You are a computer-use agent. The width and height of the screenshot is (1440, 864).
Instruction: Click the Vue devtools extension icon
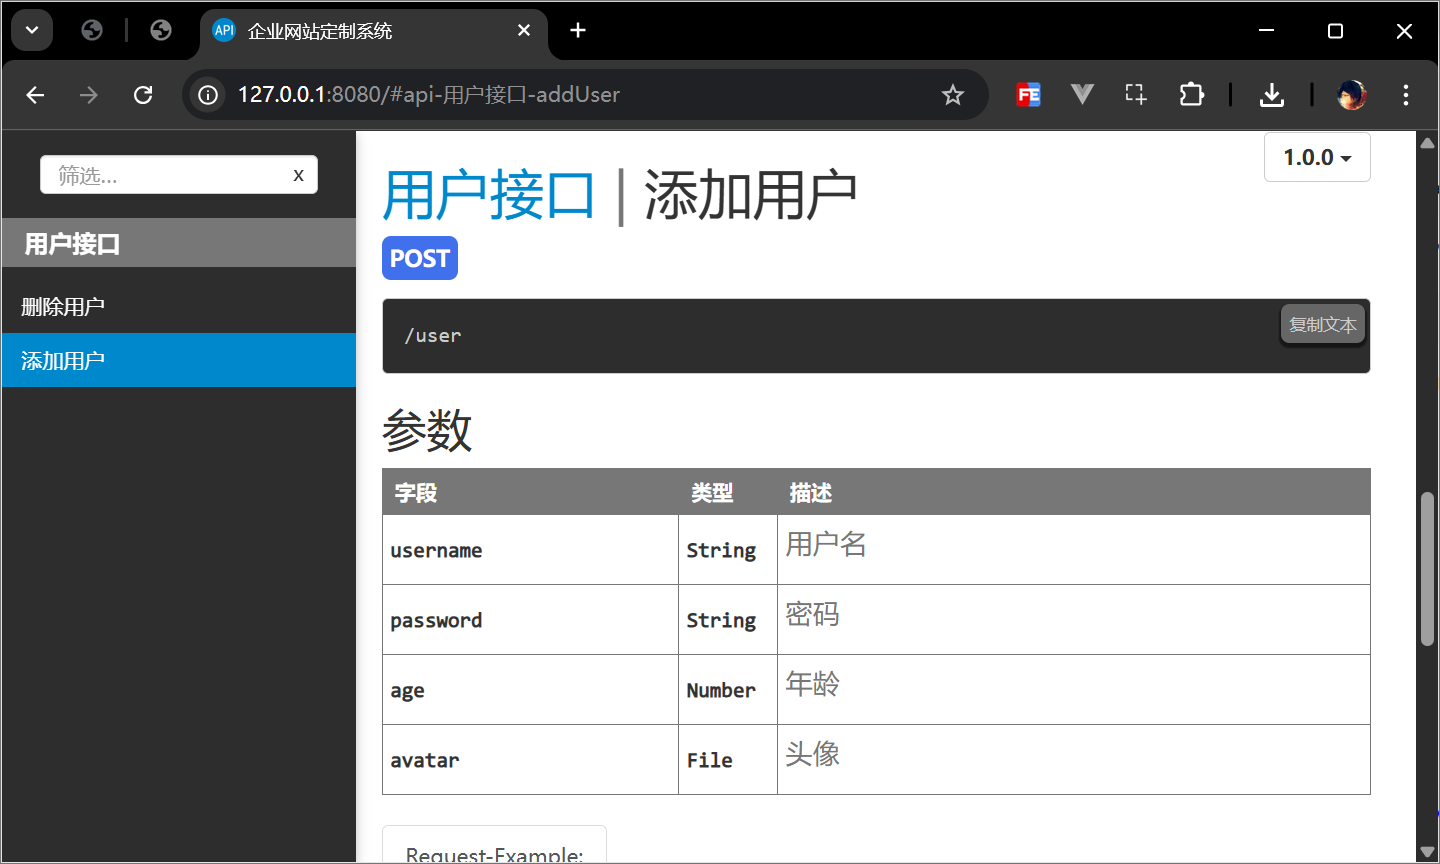(x=1082, y=95)
